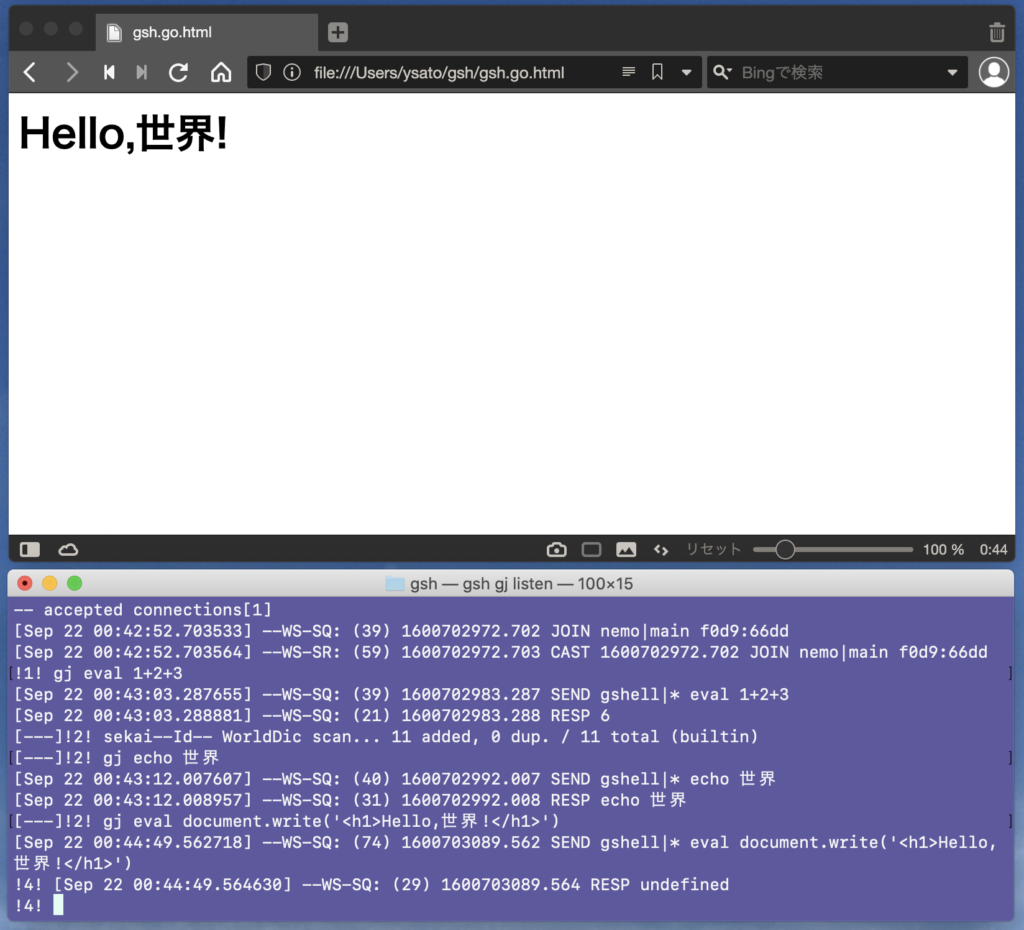Toggle the side panel from status bar
1024x930 pixels.
30,549
